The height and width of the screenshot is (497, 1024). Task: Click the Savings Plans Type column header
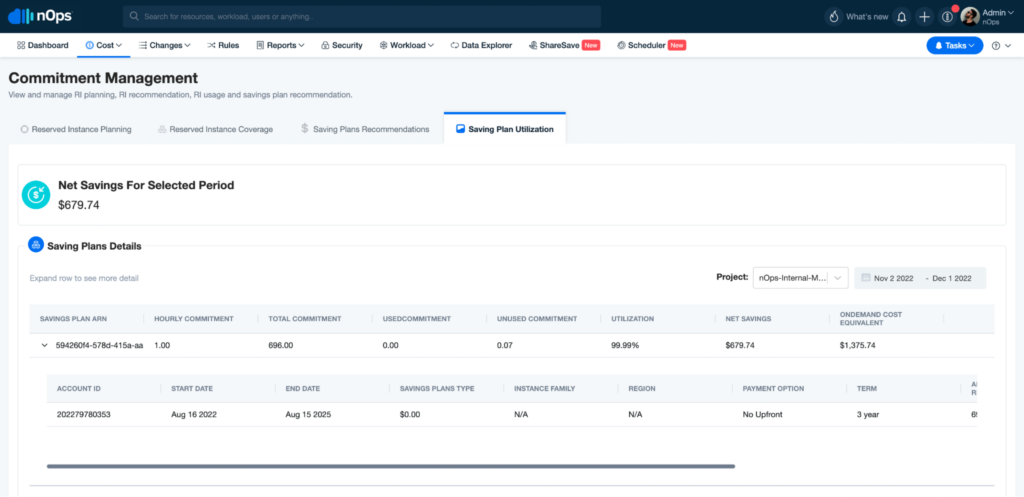[437, 389]
